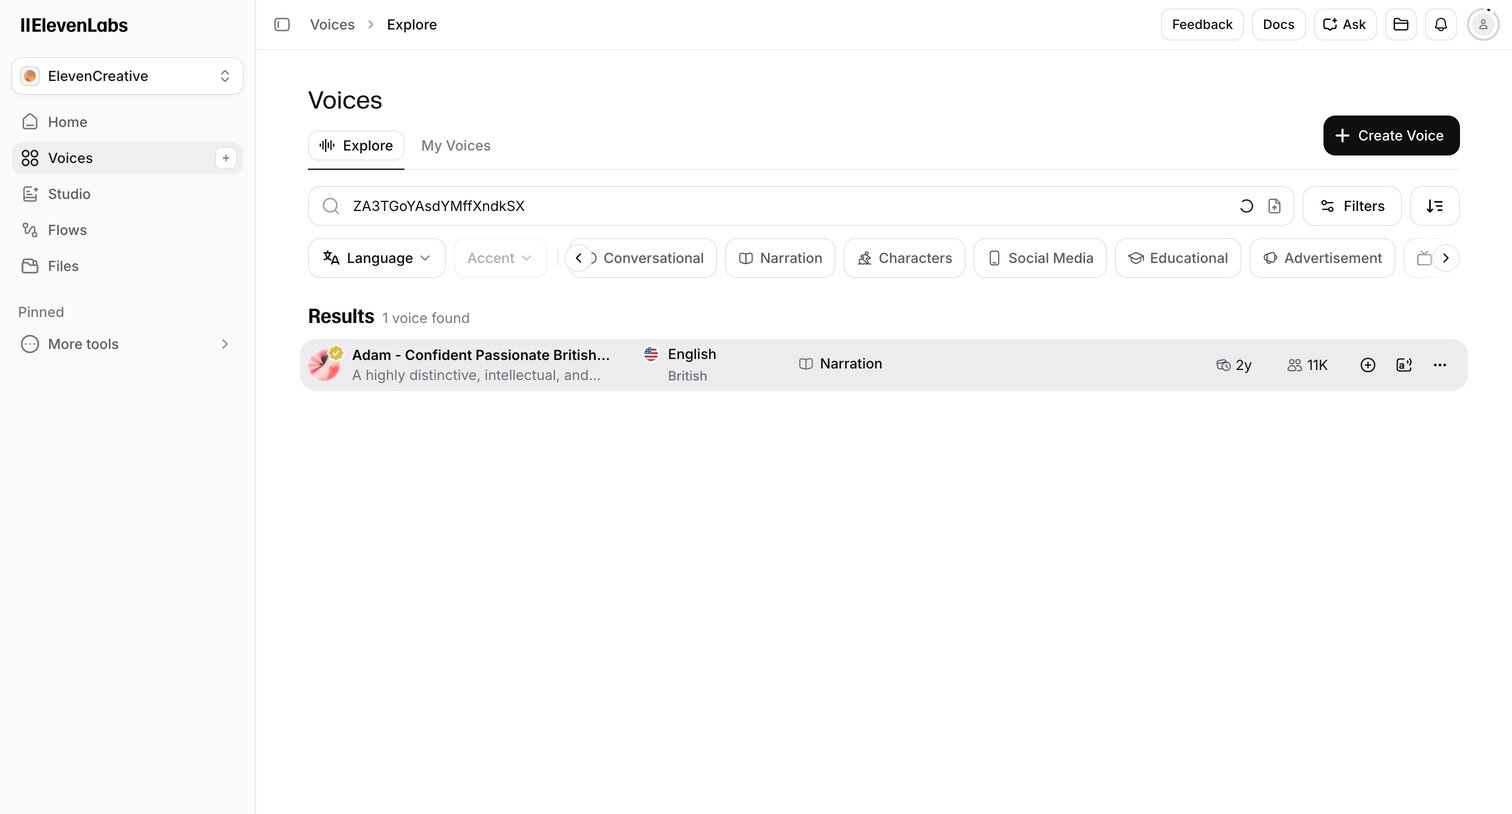1512x814 pixels.
Task: Click the Narration tag in the Adam row
Action: (x=840, y=364)
